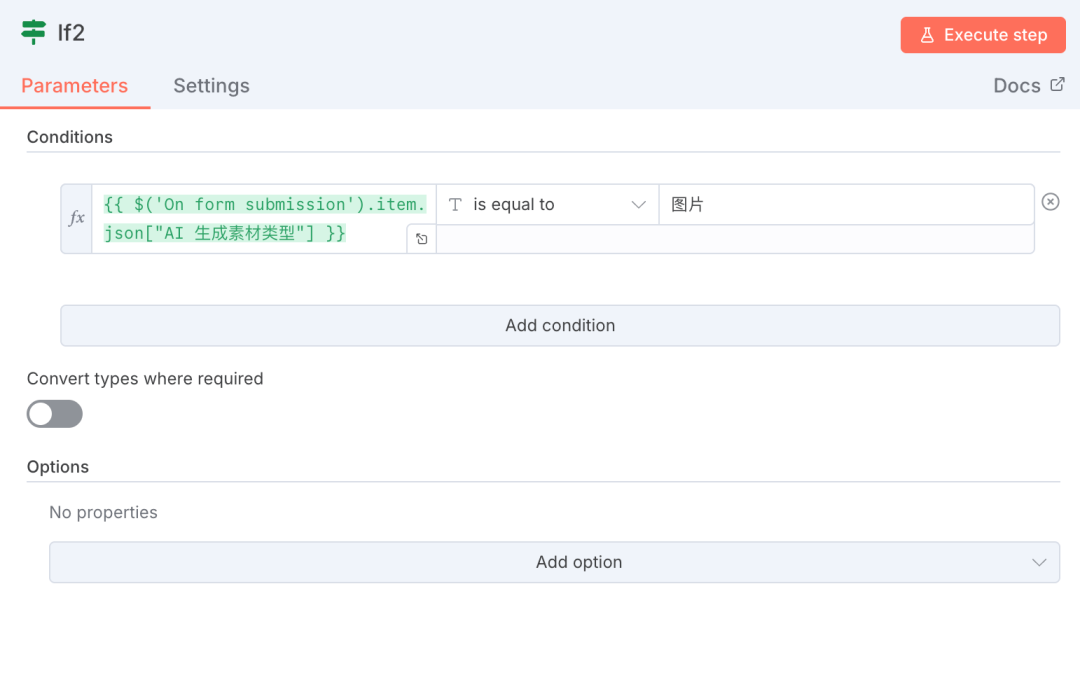Open the Docs link
The width and height of the screenshot is (1080, 675).
[x=1017, y=86]
